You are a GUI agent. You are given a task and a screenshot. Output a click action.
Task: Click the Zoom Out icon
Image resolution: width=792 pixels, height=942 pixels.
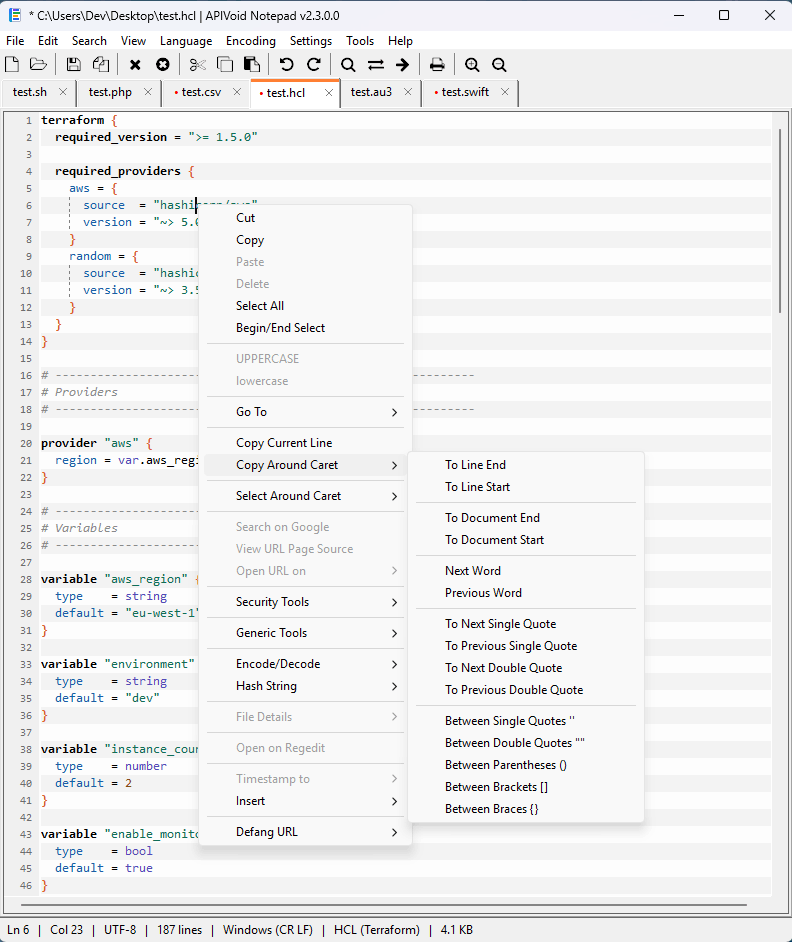[499, 64]
